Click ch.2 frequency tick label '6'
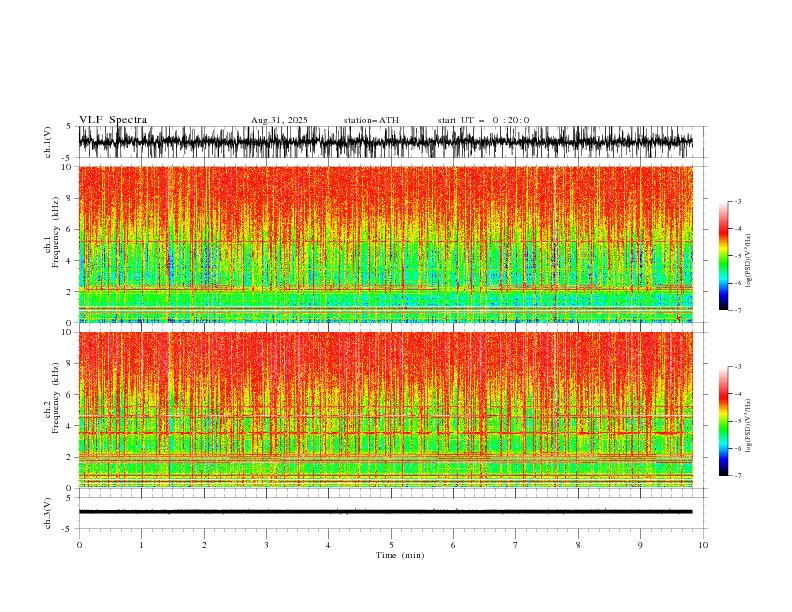 point(69,395)
